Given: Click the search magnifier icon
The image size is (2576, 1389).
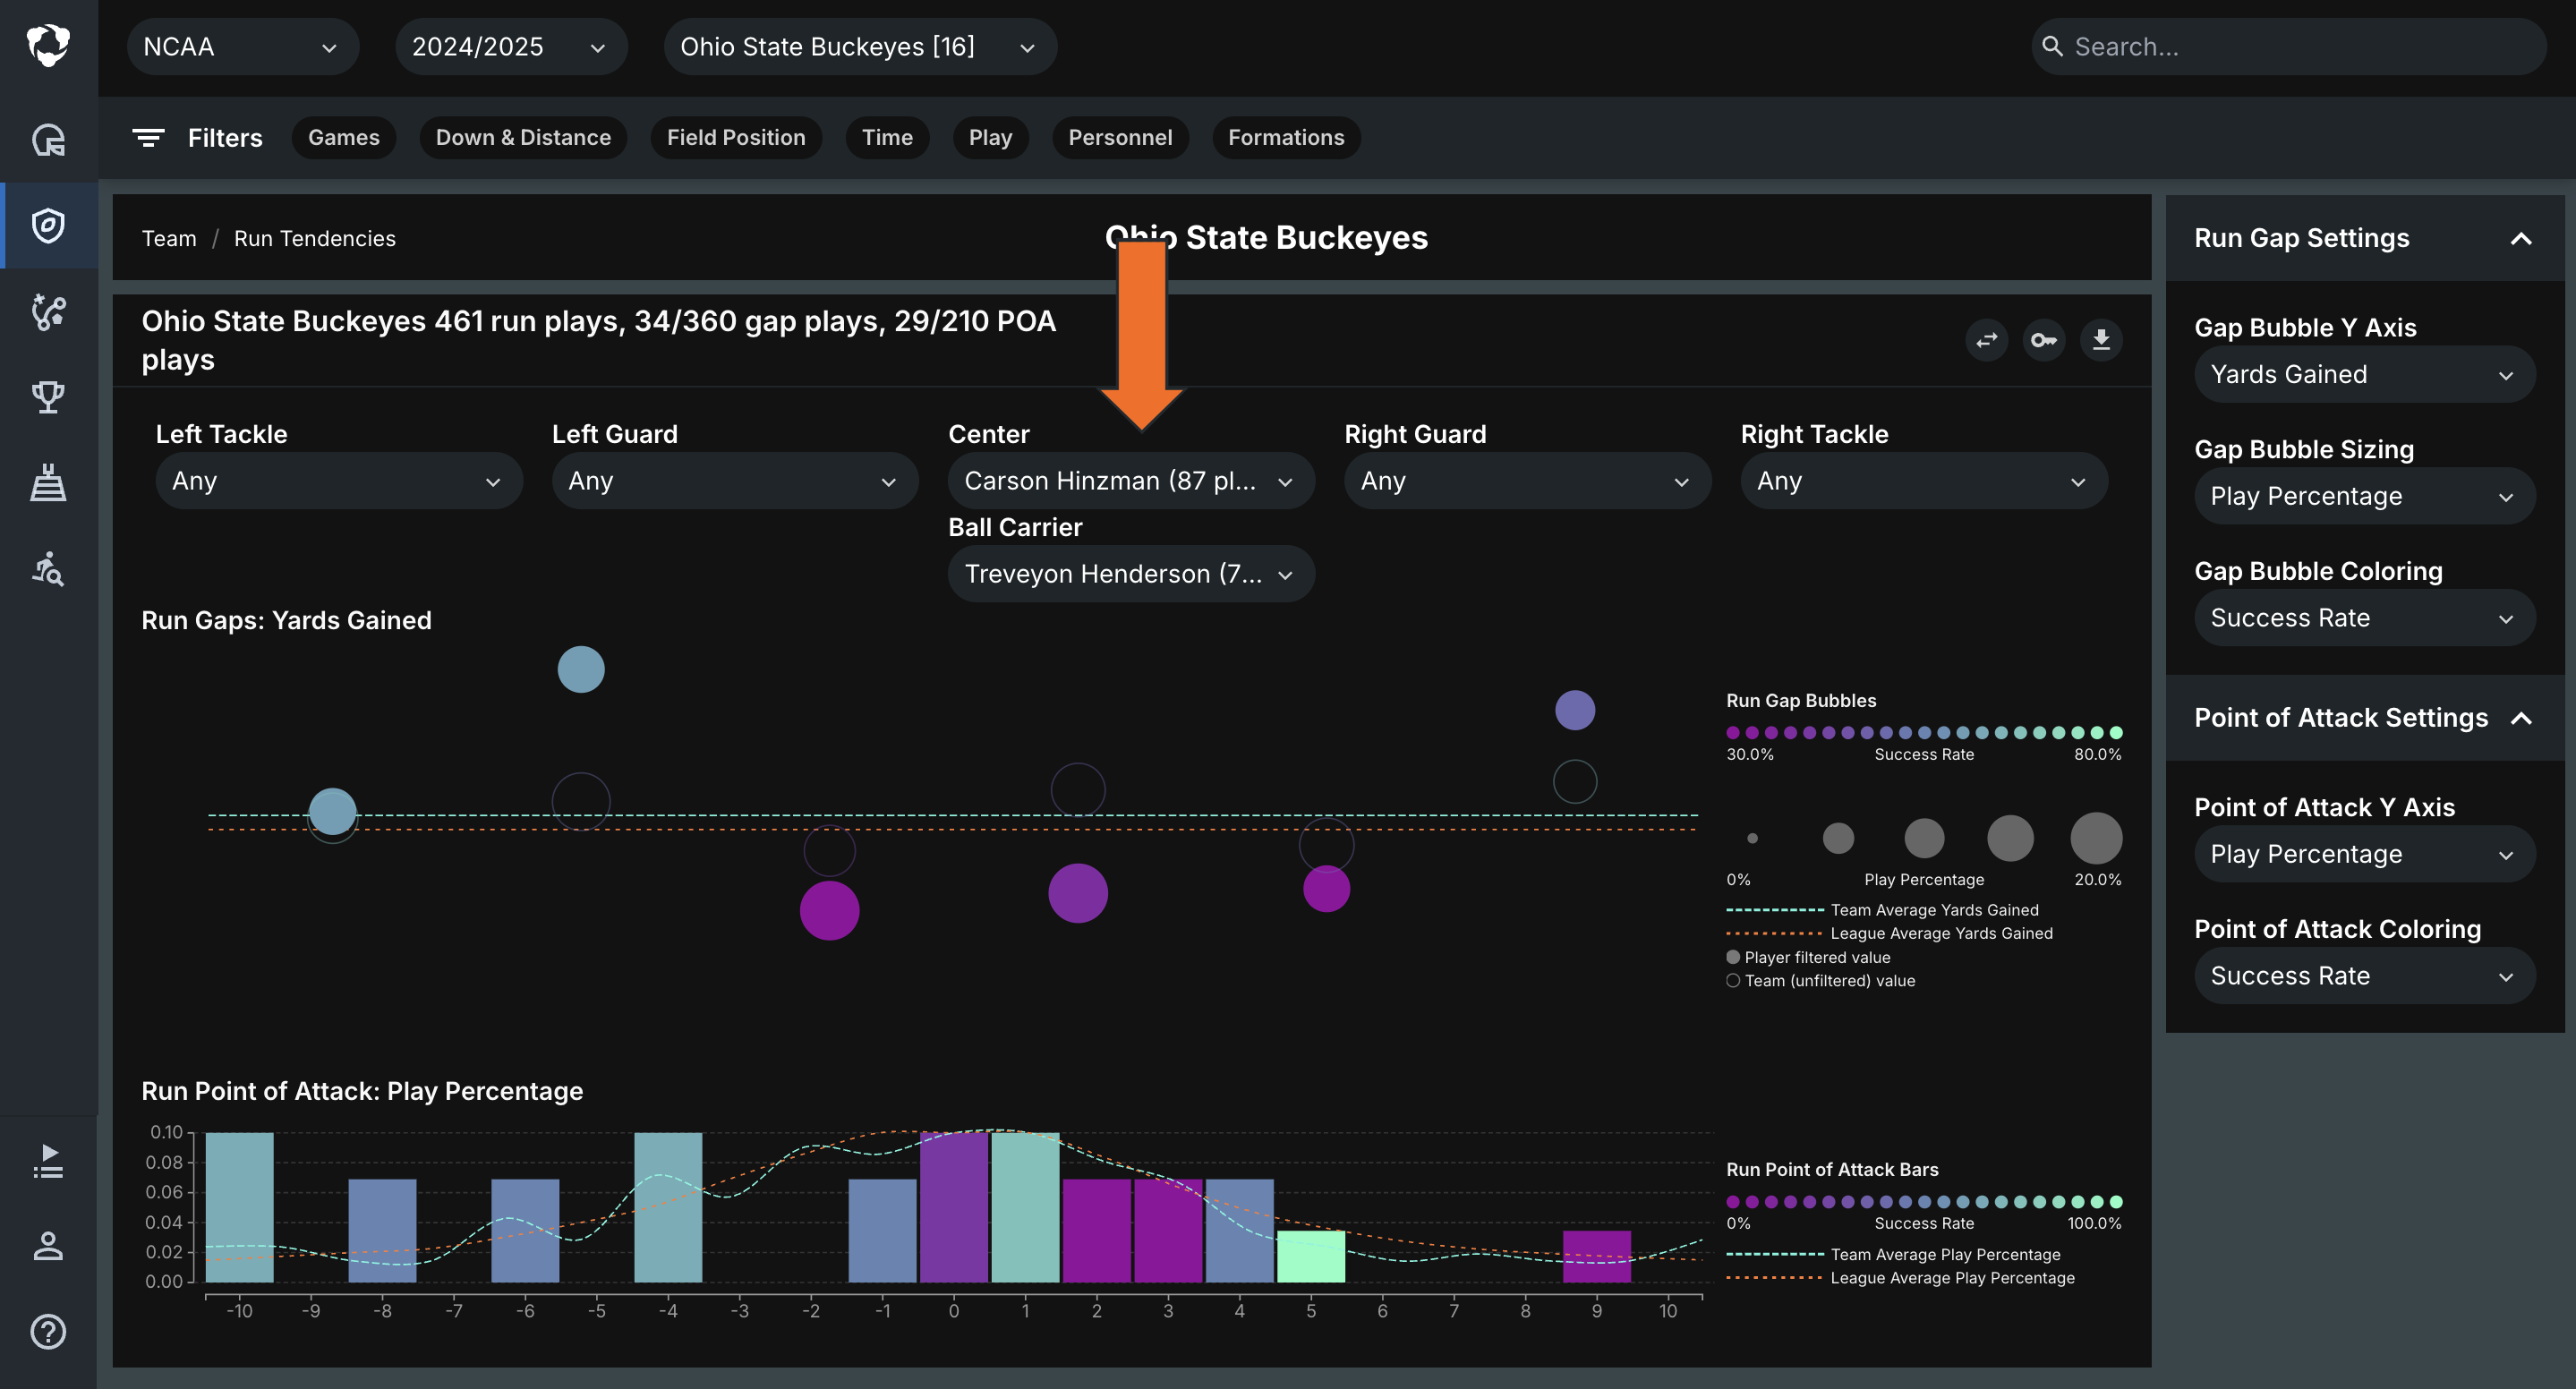Looking at the screenshot, I should pyautogui.click(x=2052, y=46).
